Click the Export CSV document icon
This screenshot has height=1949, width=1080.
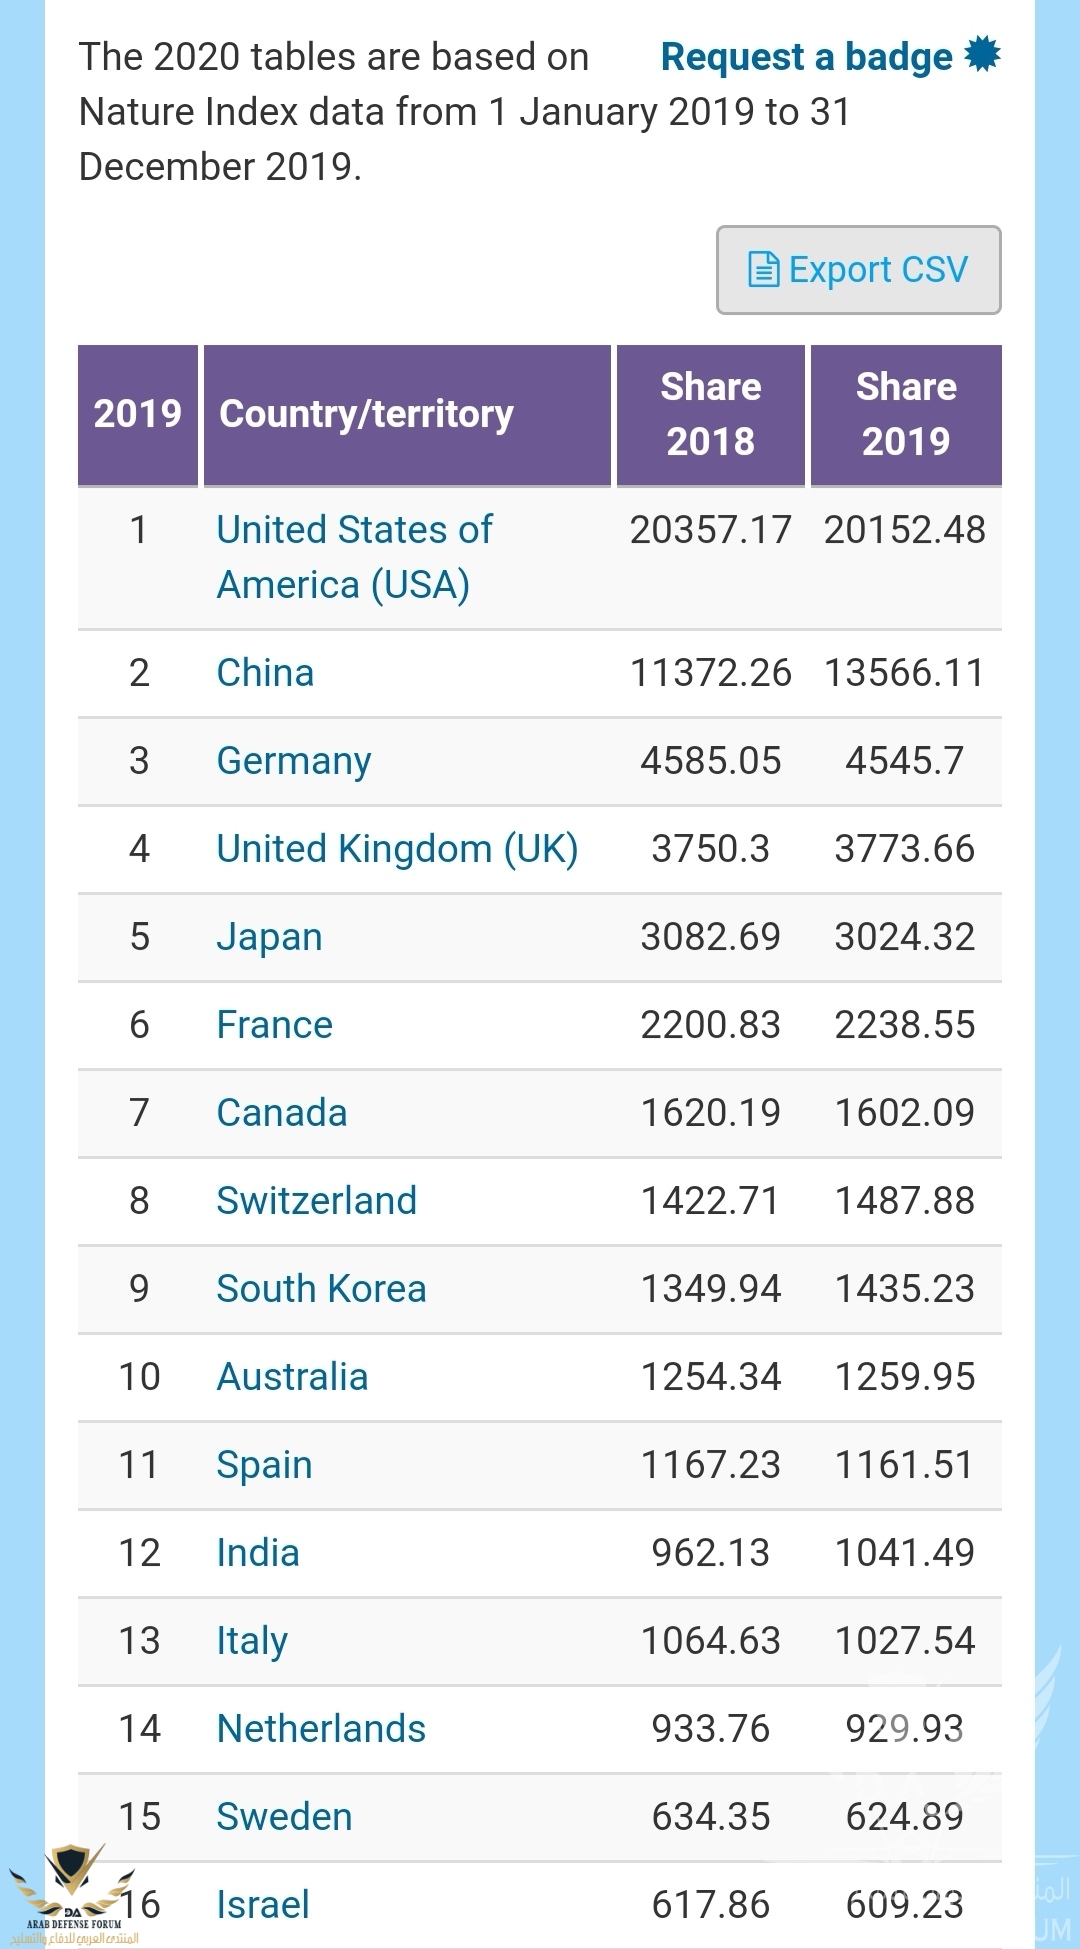pyautogui.click(x=763, y=270)
